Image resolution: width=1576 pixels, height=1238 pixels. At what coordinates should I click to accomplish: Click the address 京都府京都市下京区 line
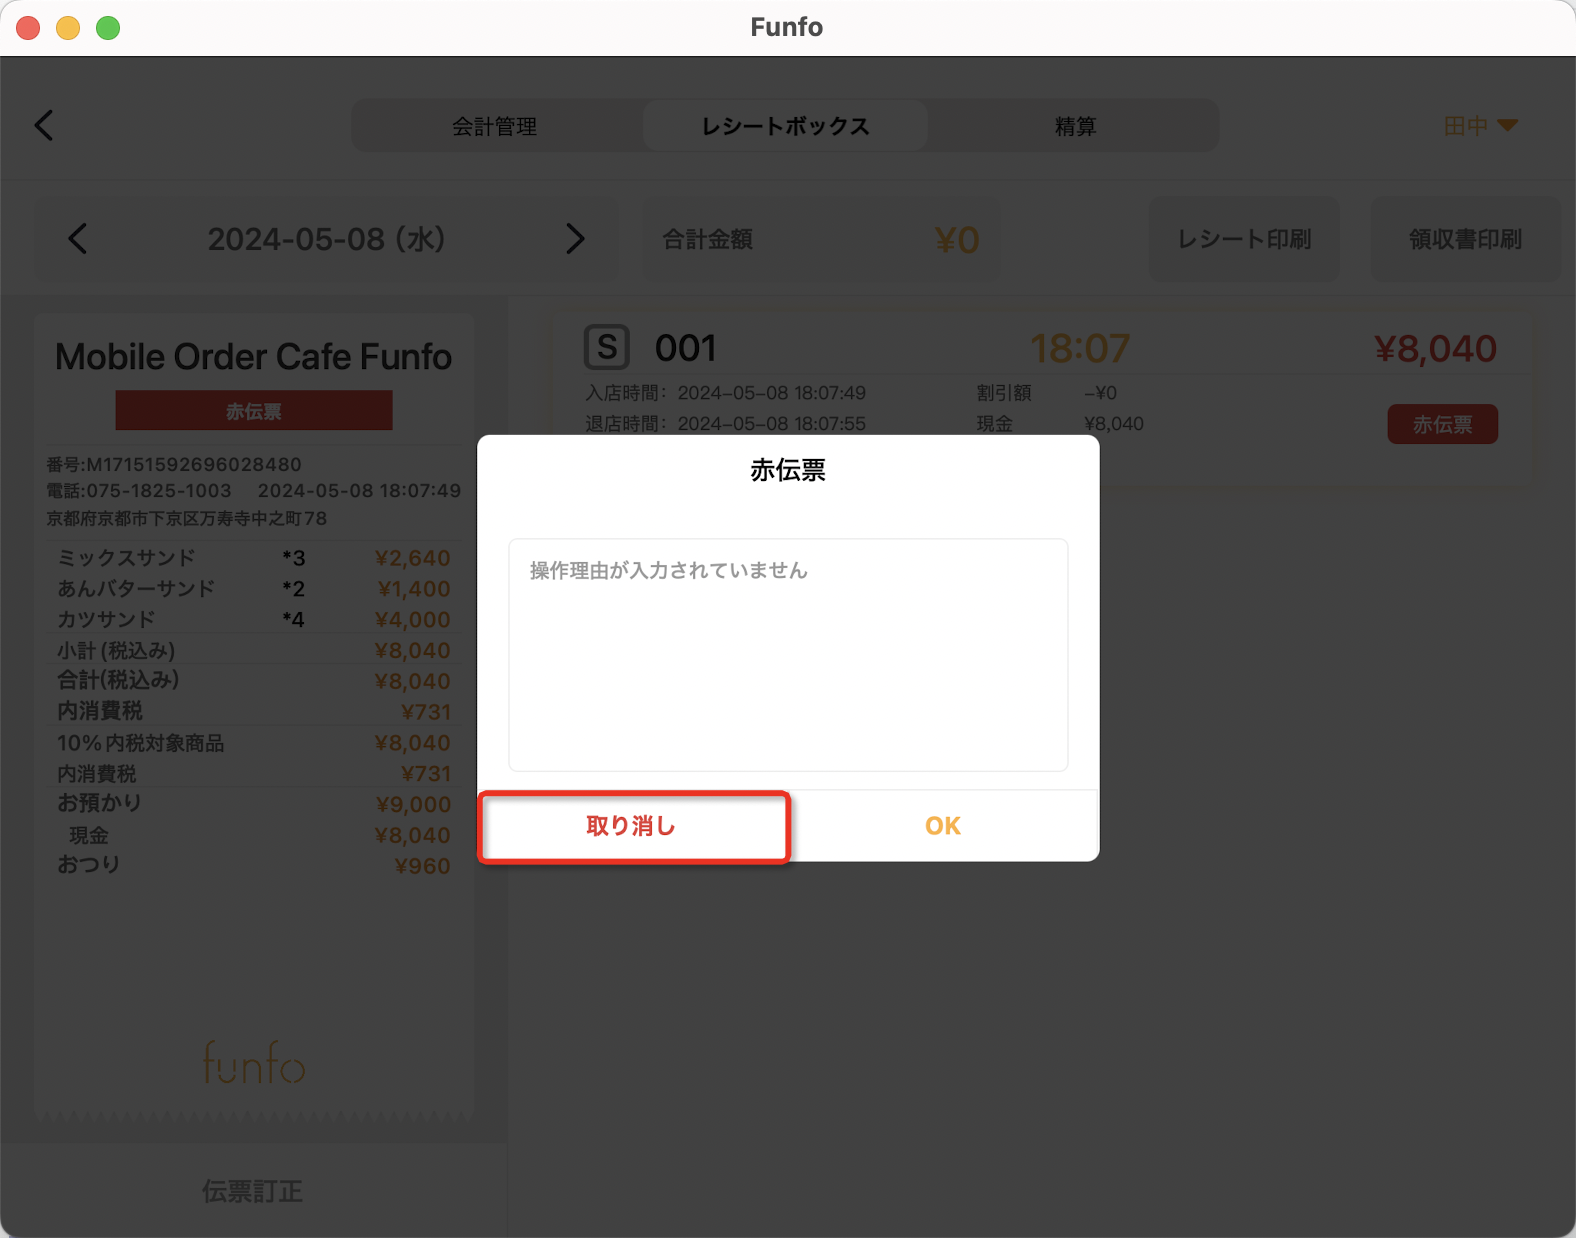(x=187, y=518)
